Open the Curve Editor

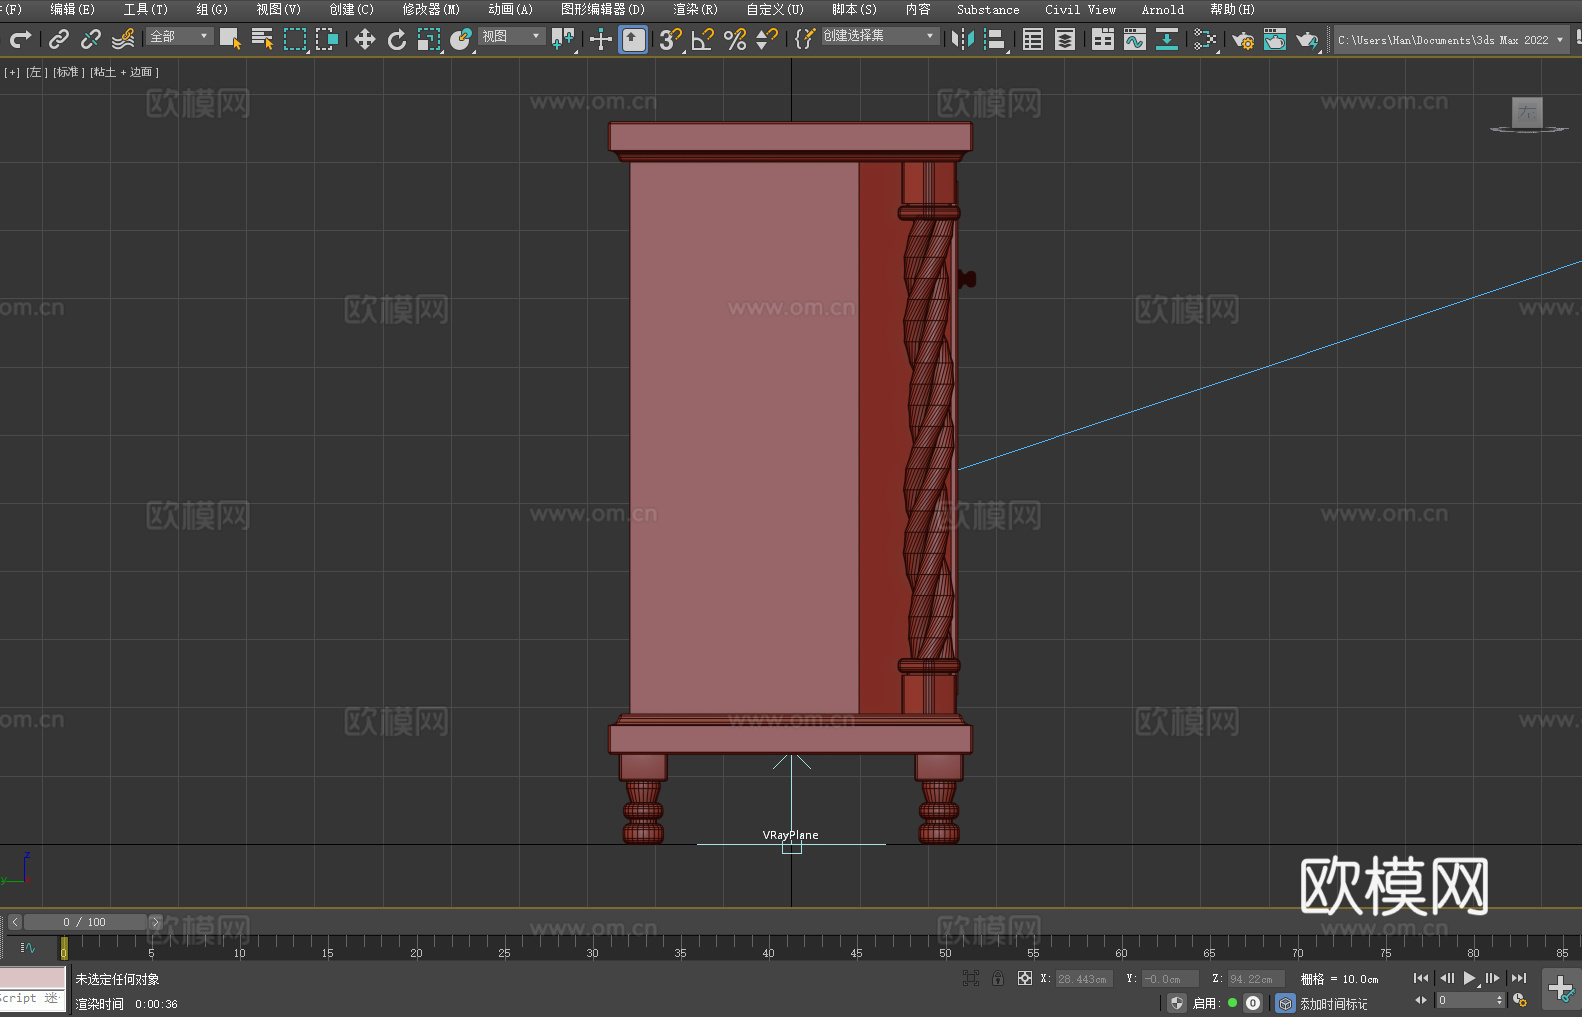1135,39
